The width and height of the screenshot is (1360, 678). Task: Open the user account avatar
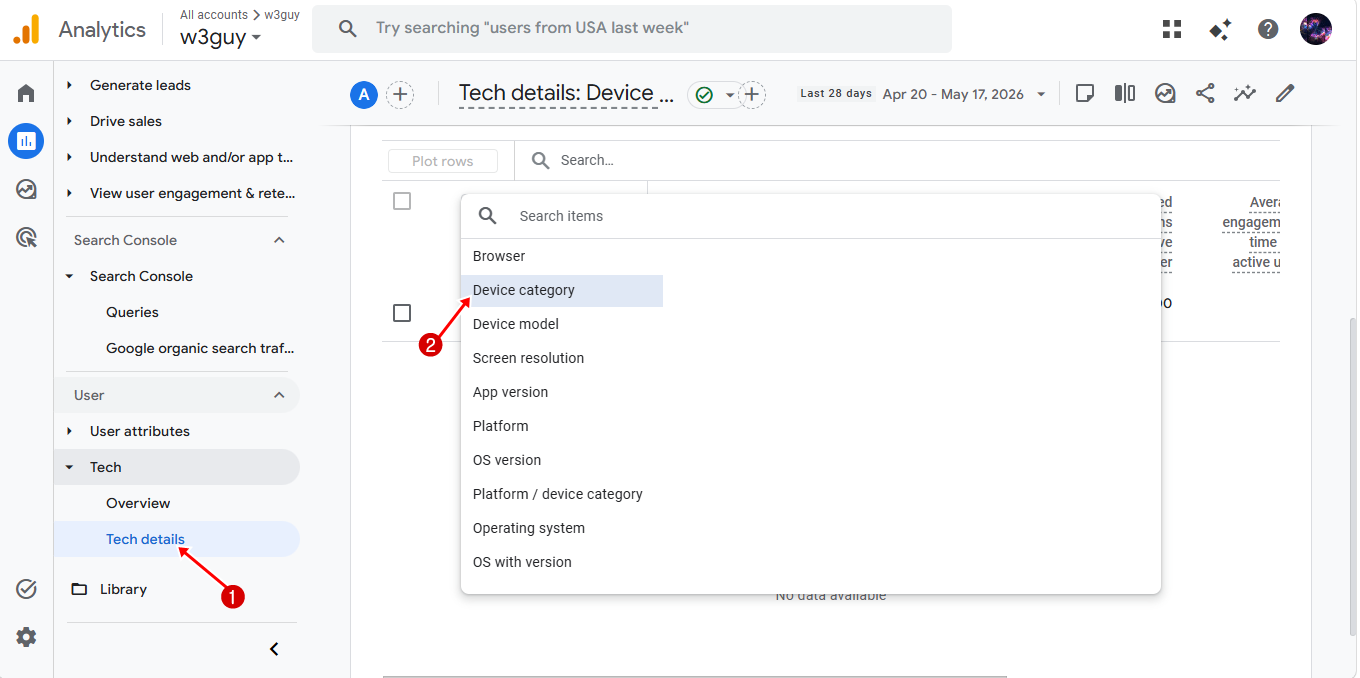(x=1316, y=29)
